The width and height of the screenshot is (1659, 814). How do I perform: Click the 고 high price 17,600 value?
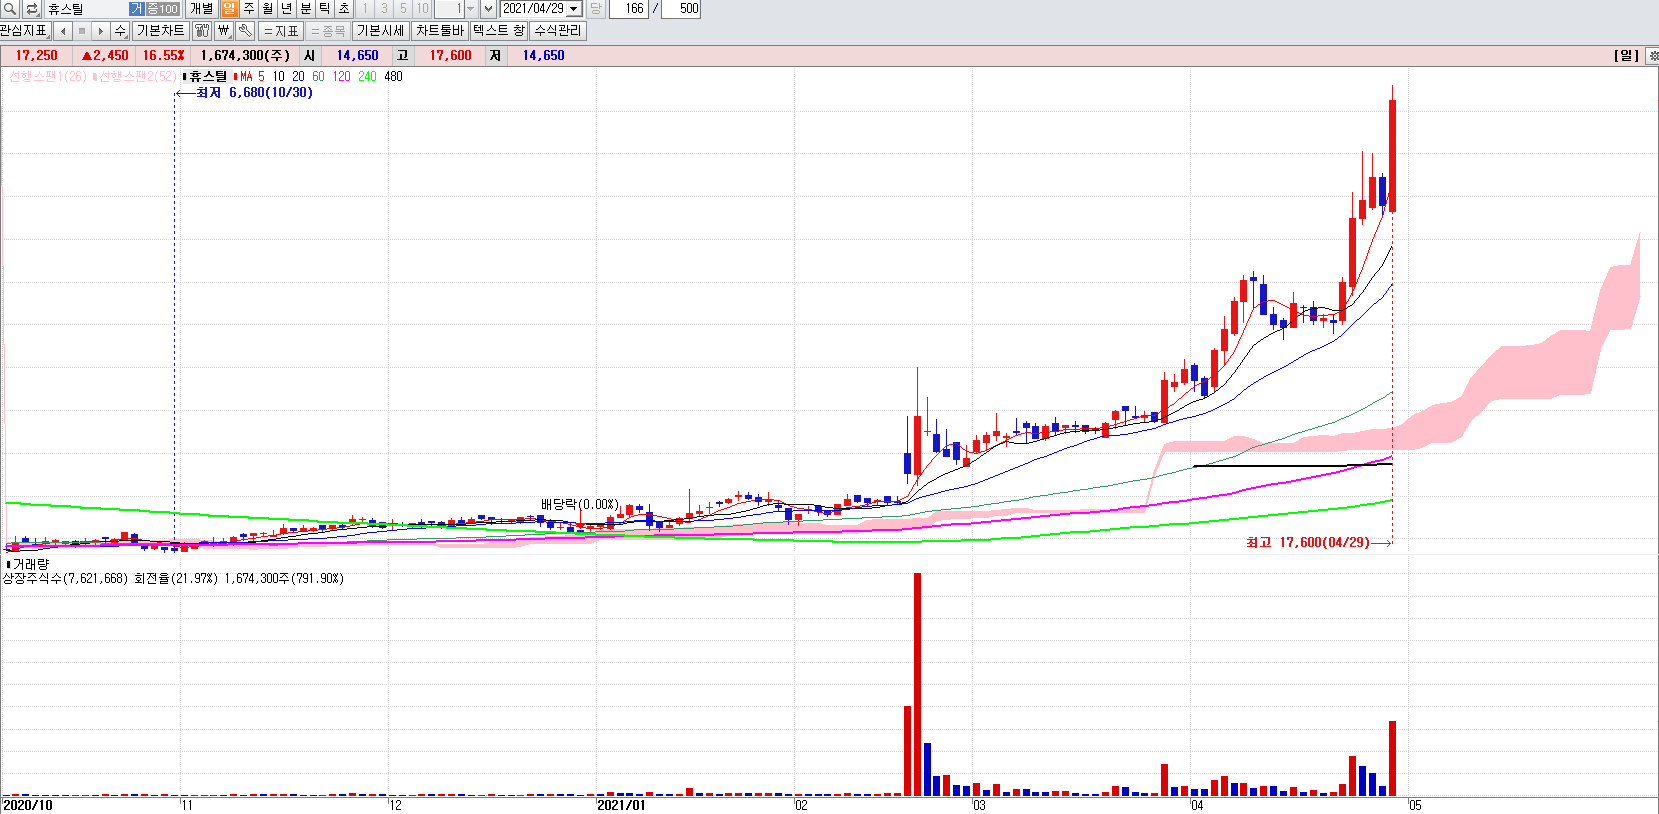(x=450, y=56)
